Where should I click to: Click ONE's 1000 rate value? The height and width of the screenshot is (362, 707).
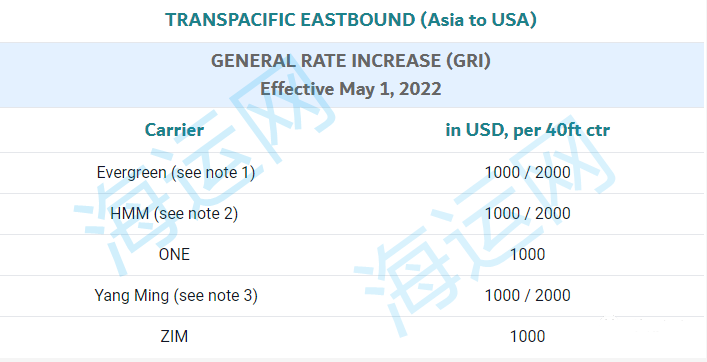[528, 254]
